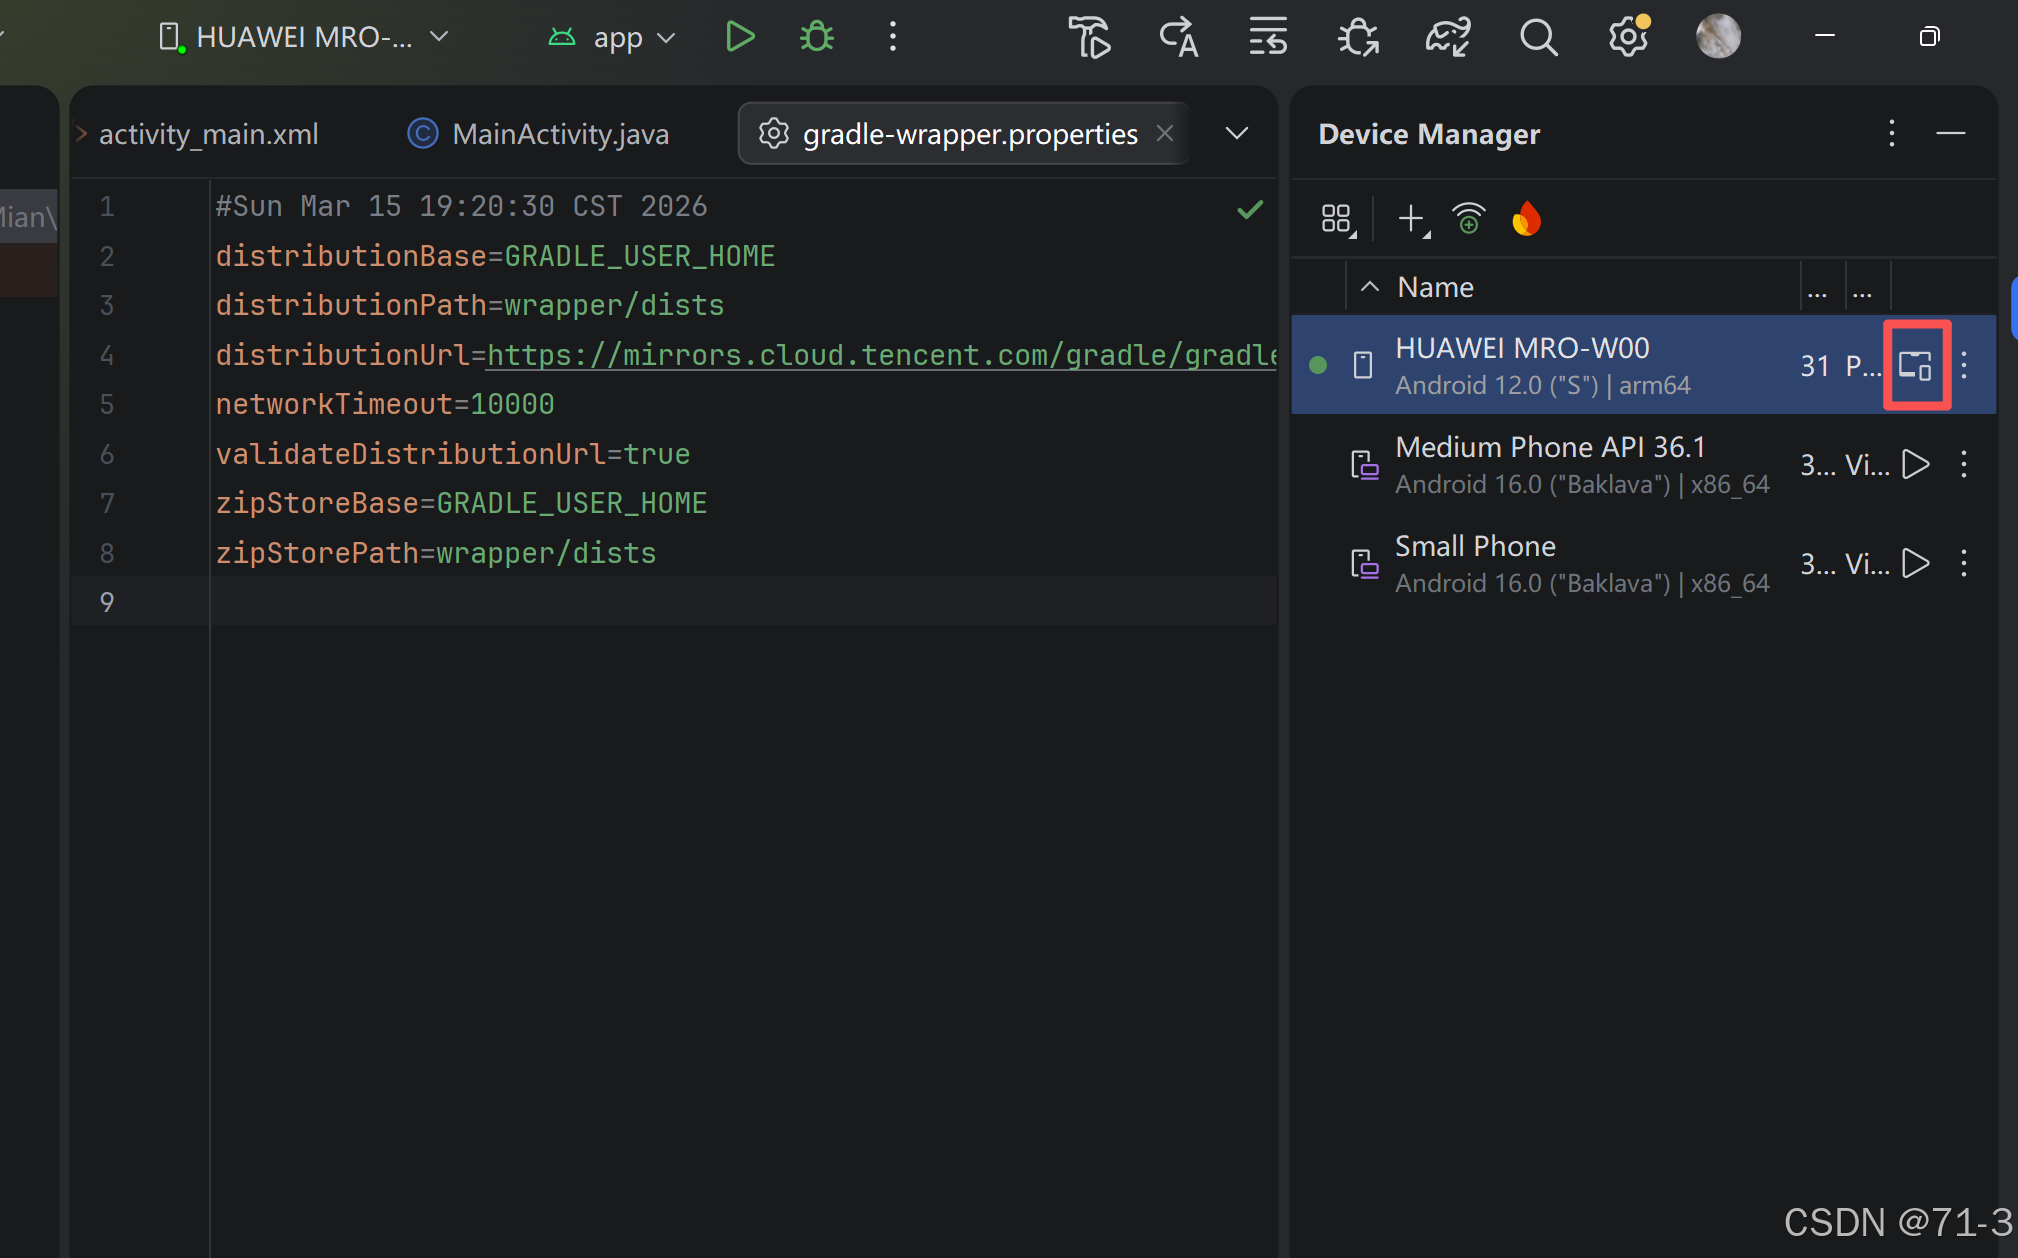Image resolution: width=2018 pixels, height=1258 pixels.
Task: Switch to the activity_main.xml tab
Action: [x=208, y=133]
